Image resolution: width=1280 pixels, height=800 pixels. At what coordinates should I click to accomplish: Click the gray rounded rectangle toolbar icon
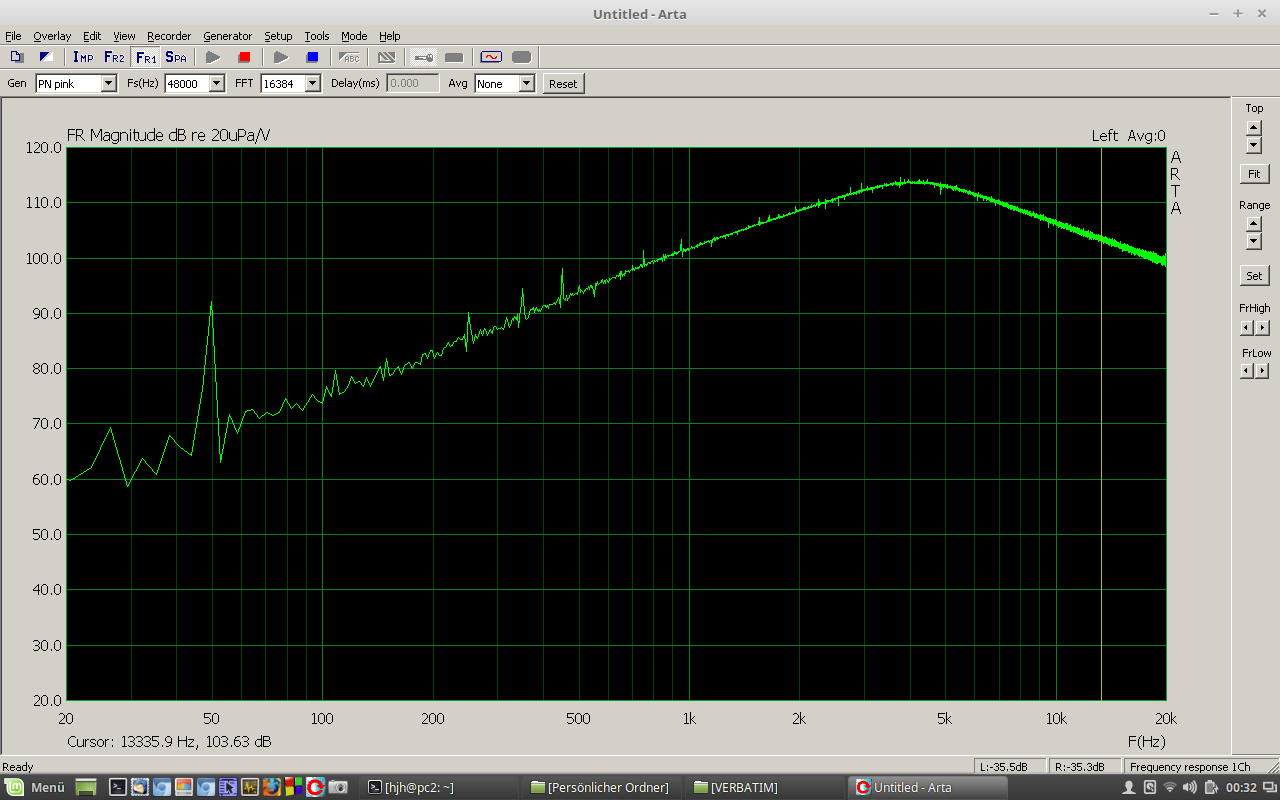521,57
